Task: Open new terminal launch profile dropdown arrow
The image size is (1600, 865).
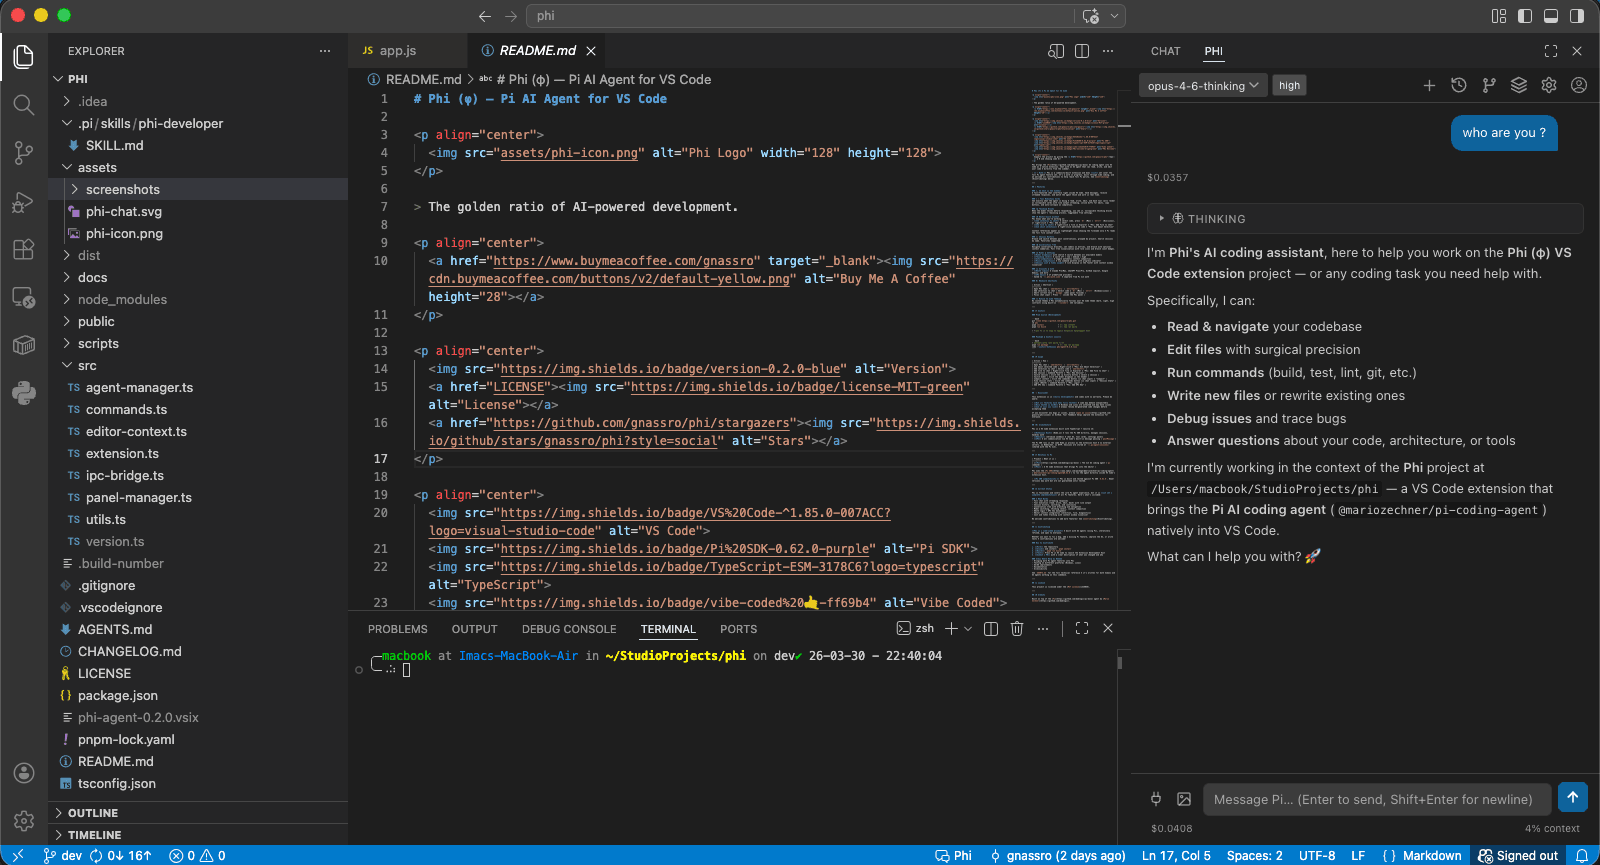Action: (968, 629)
